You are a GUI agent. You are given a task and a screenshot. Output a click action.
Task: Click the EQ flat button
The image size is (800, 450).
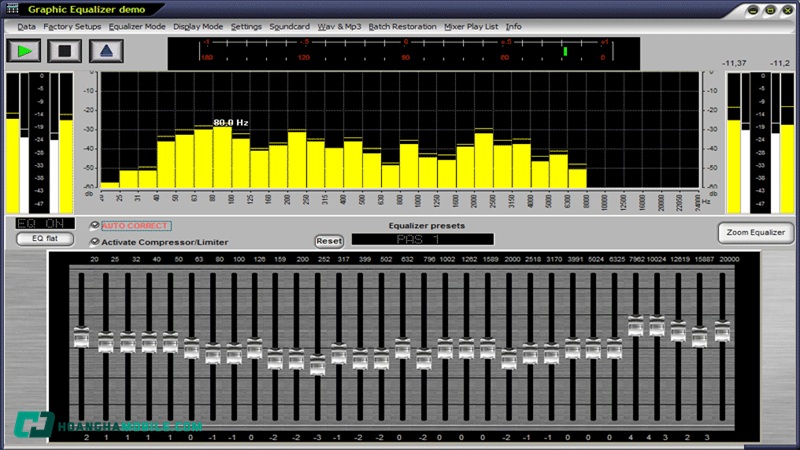click(x=45, y=239)
